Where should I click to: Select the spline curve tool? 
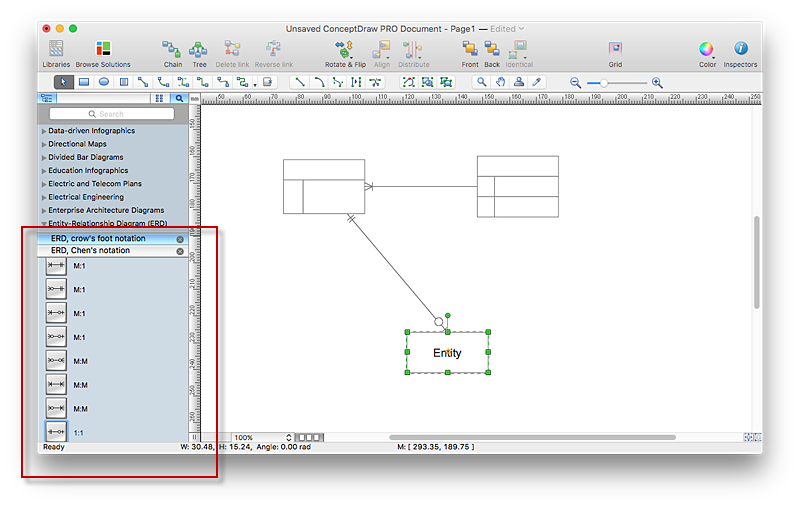tap(338, 82)
